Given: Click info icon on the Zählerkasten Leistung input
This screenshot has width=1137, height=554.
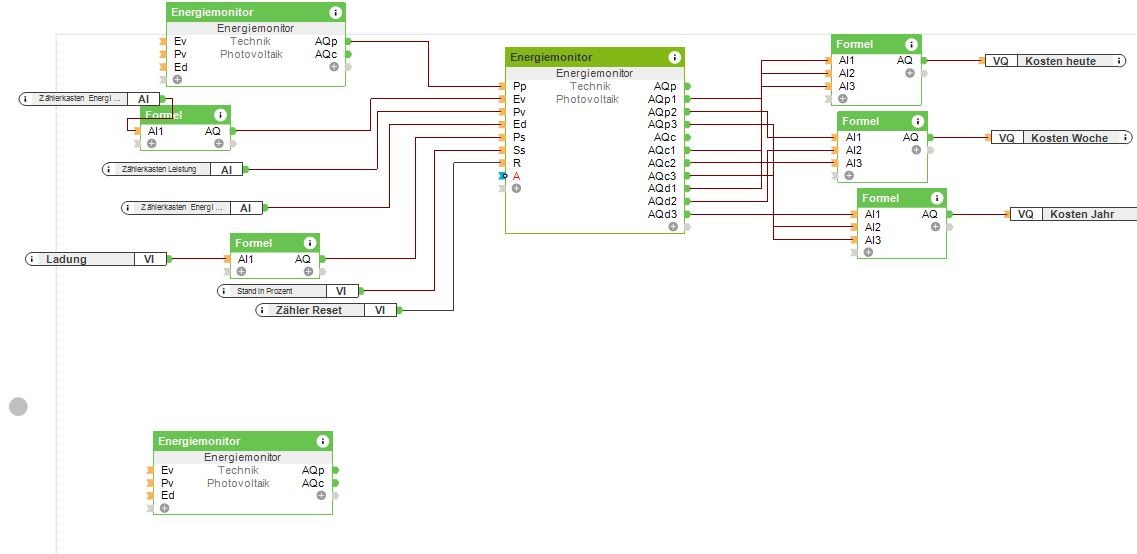Looking at the screenshot, I should click(x=108, y=169).
